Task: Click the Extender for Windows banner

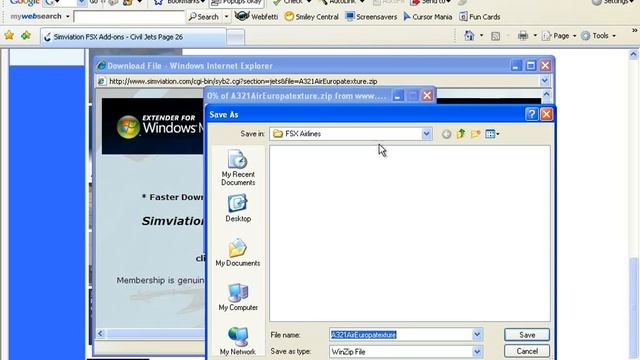Action: pos(153,126)
